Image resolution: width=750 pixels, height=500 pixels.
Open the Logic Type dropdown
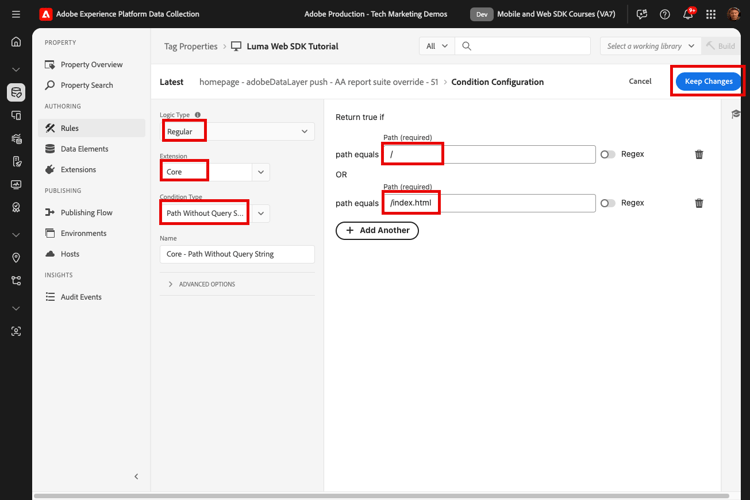point(237,131)
